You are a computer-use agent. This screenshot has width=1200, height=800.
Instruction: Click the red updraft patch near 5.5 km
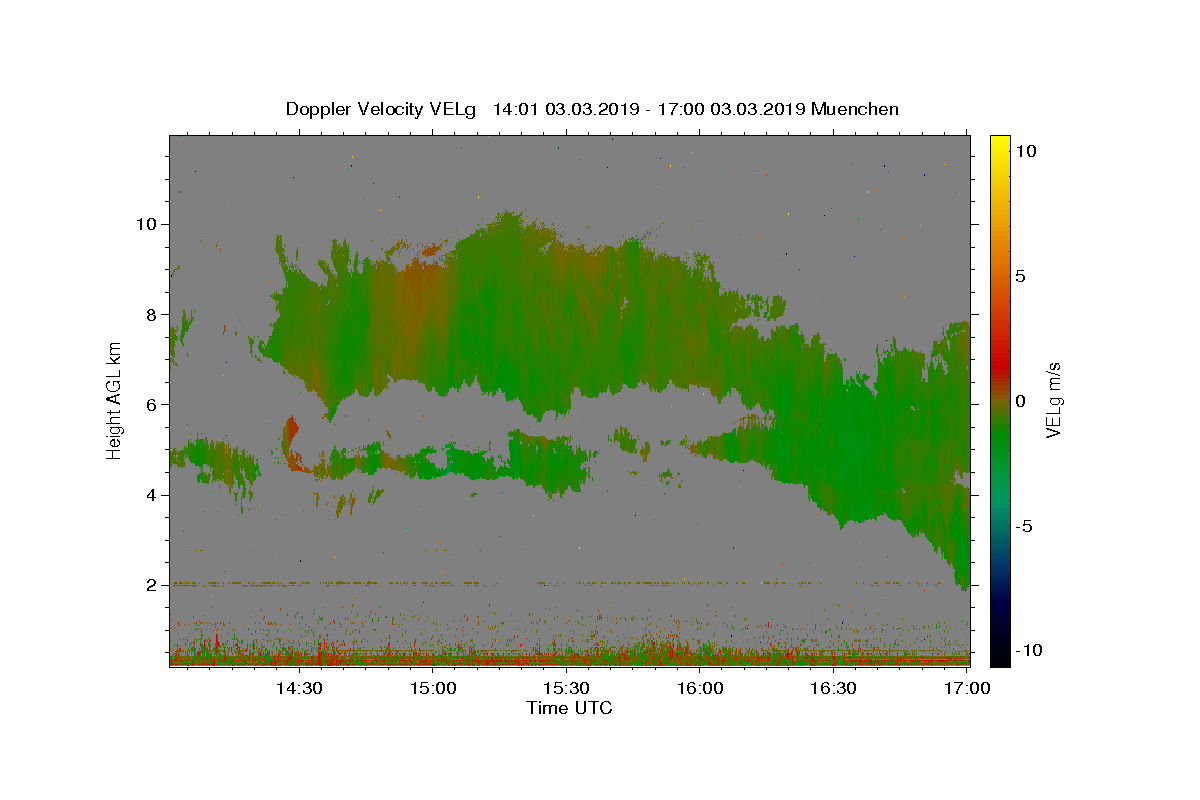click(x=291, y=440)
